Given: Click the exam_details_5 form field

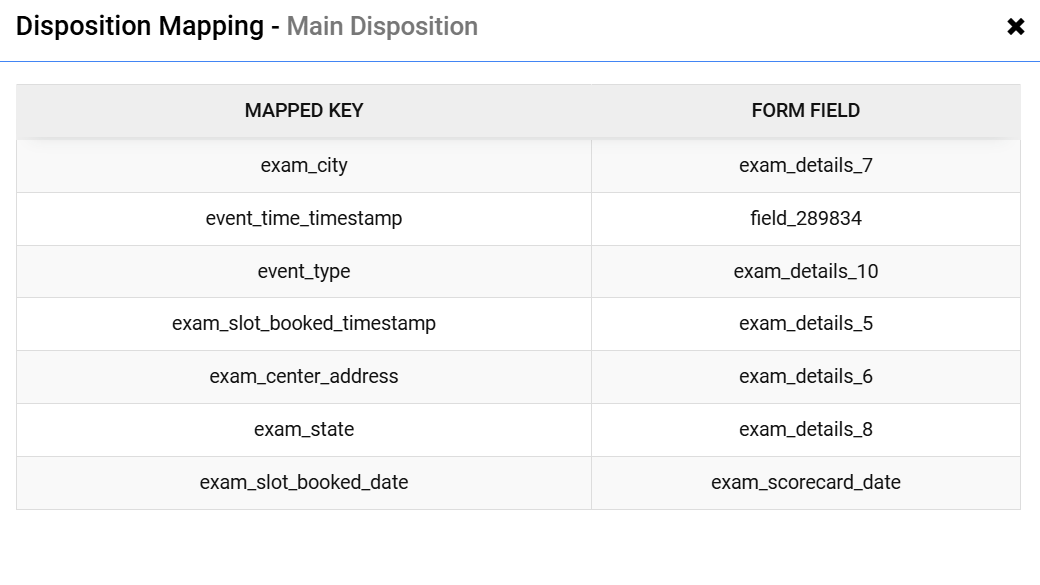Looking at the screenshot, I should pos(805,324).
